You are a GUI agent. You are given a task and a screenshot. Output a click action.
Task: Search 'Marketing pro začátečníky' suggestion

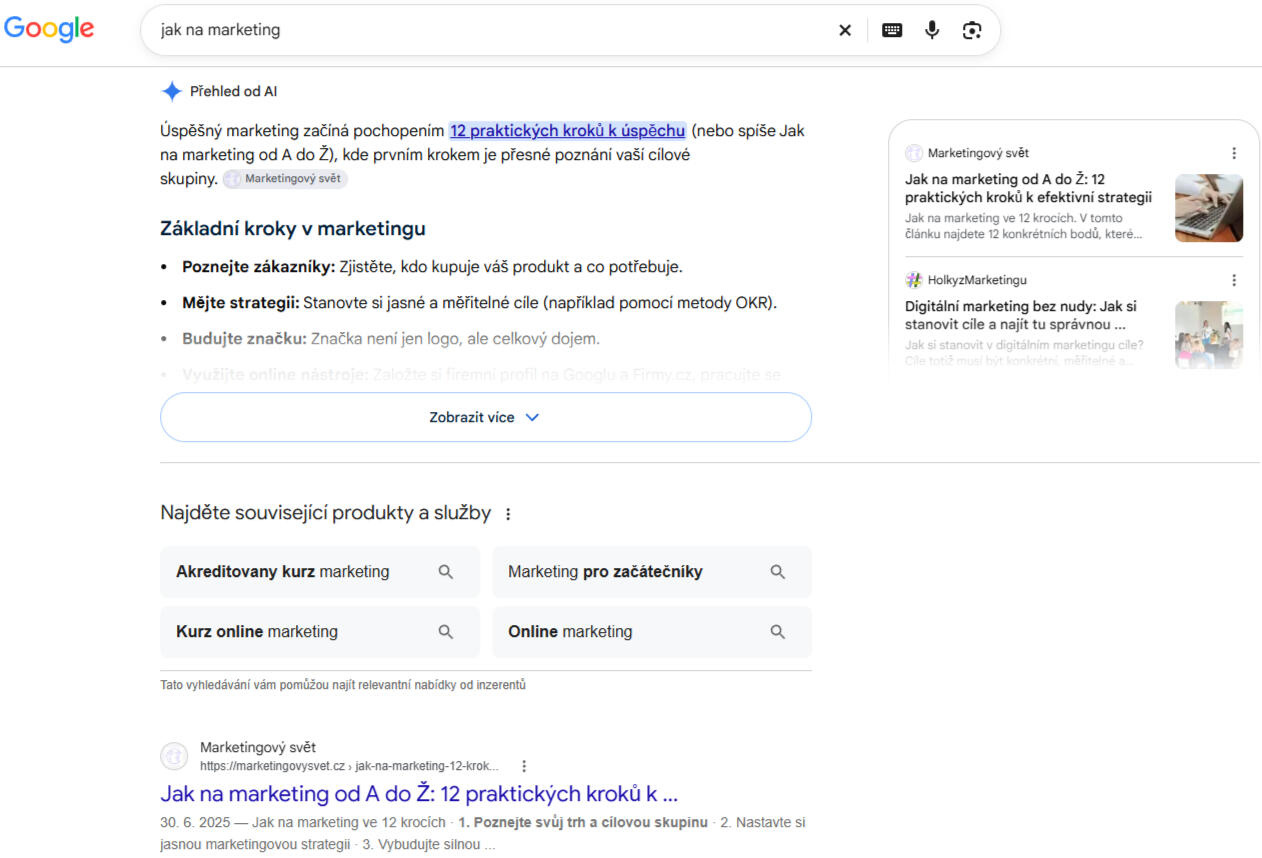tap(652, 572)
